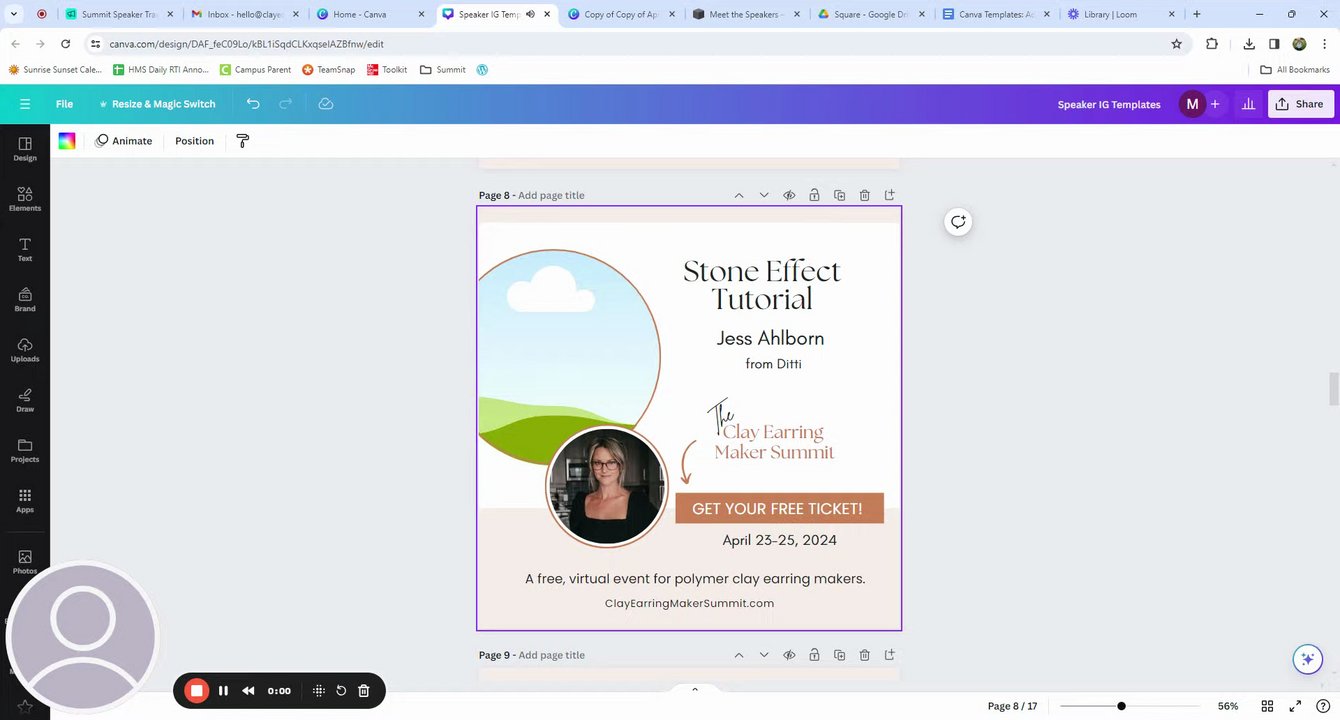Adjust the zoom slider handle

tap(1121, 706)
